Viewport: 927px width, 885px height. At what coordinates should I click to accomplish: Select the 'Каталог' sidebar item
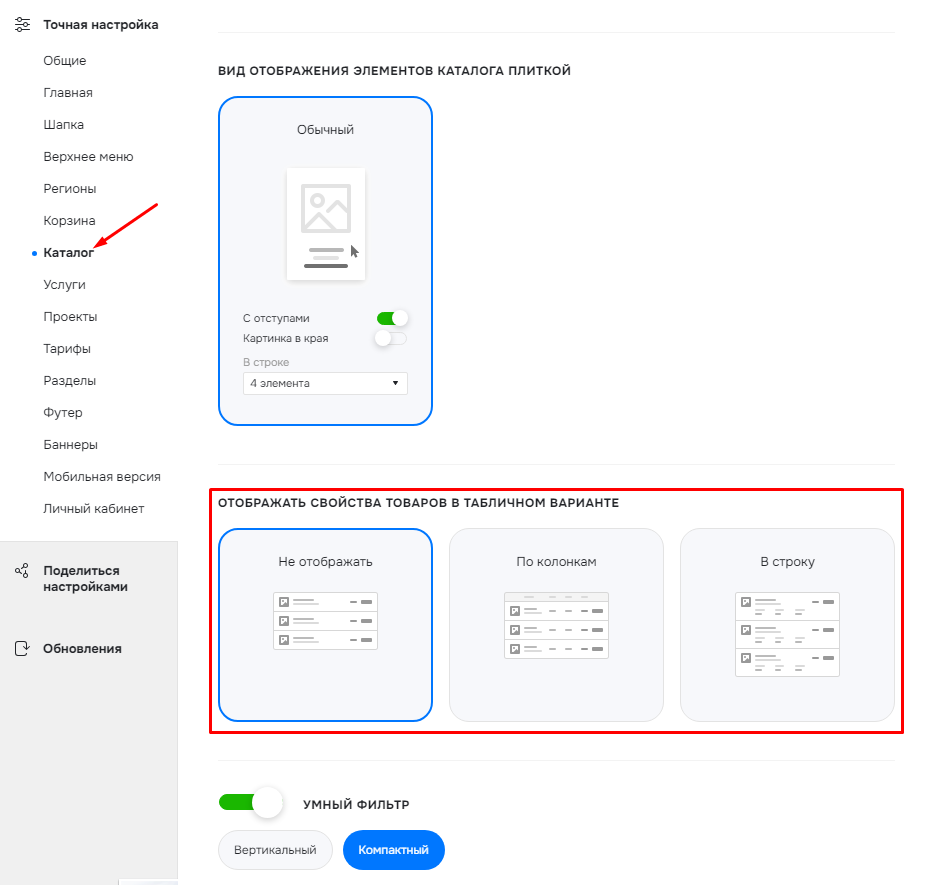pyautogui.click(x=69, y=252)
